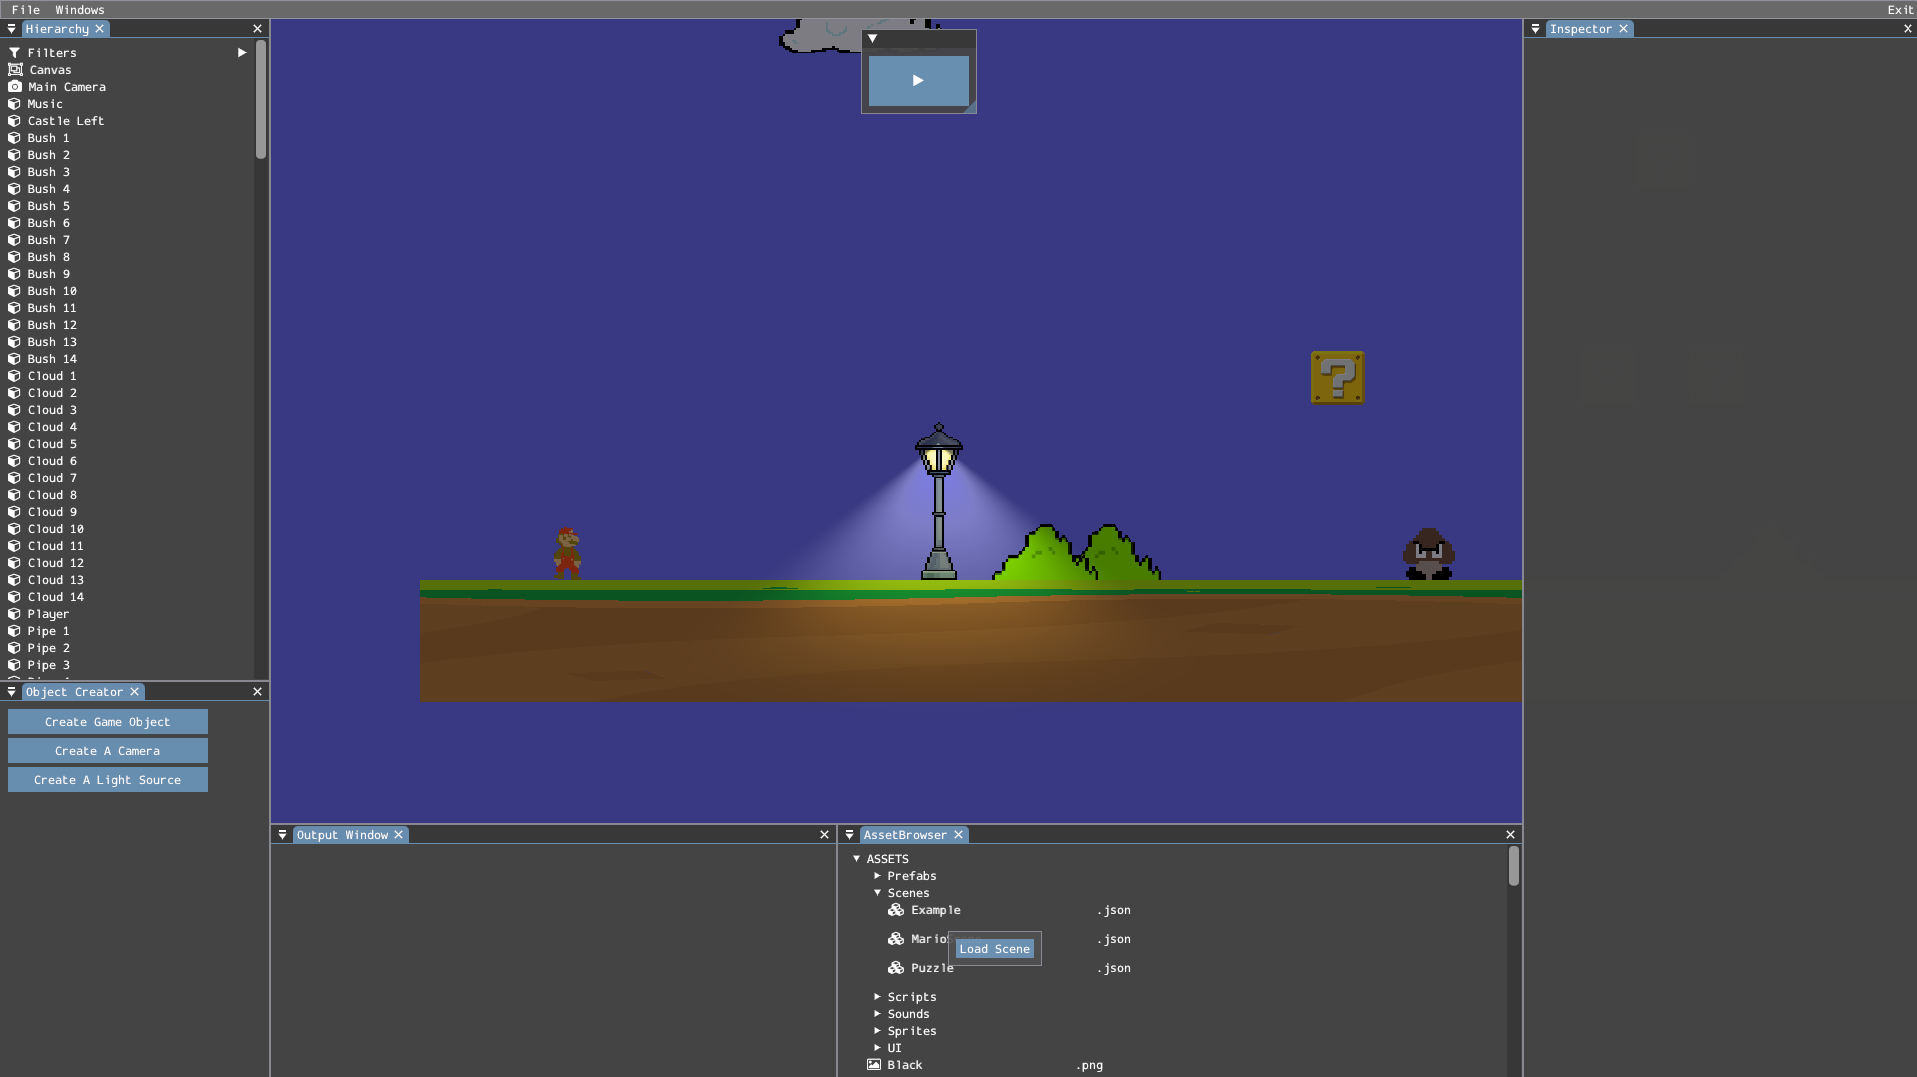Image resolution: width=1917 pixels, height=1077 pixels.
Task: Click Create Game Object button
Action: click(x=108, y=722)
